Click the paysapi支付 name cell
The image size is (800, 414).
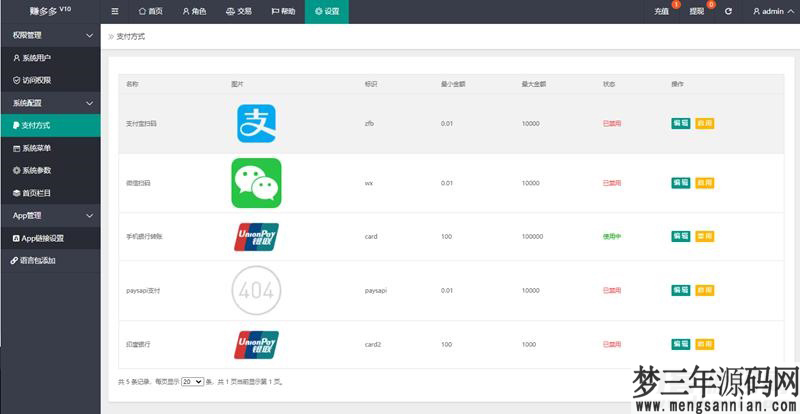coord(143,291)
